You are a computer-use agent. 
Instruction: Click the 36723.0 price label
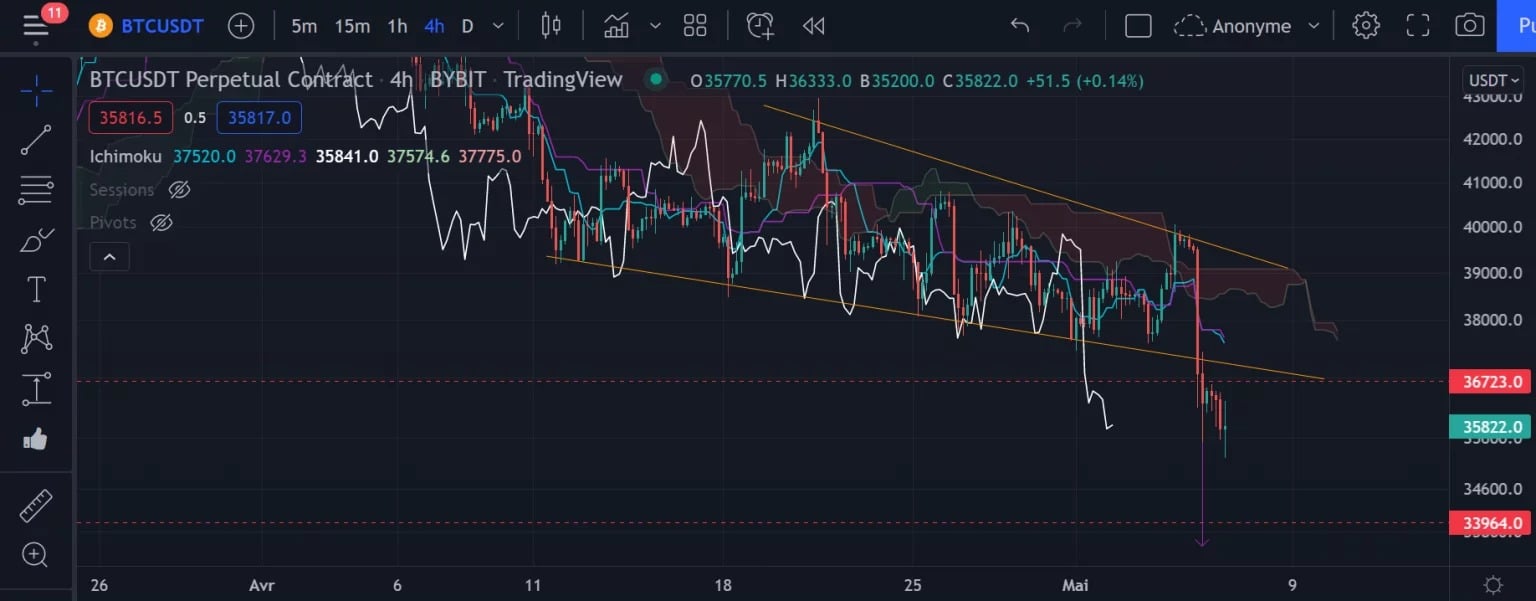(1490, 381)
